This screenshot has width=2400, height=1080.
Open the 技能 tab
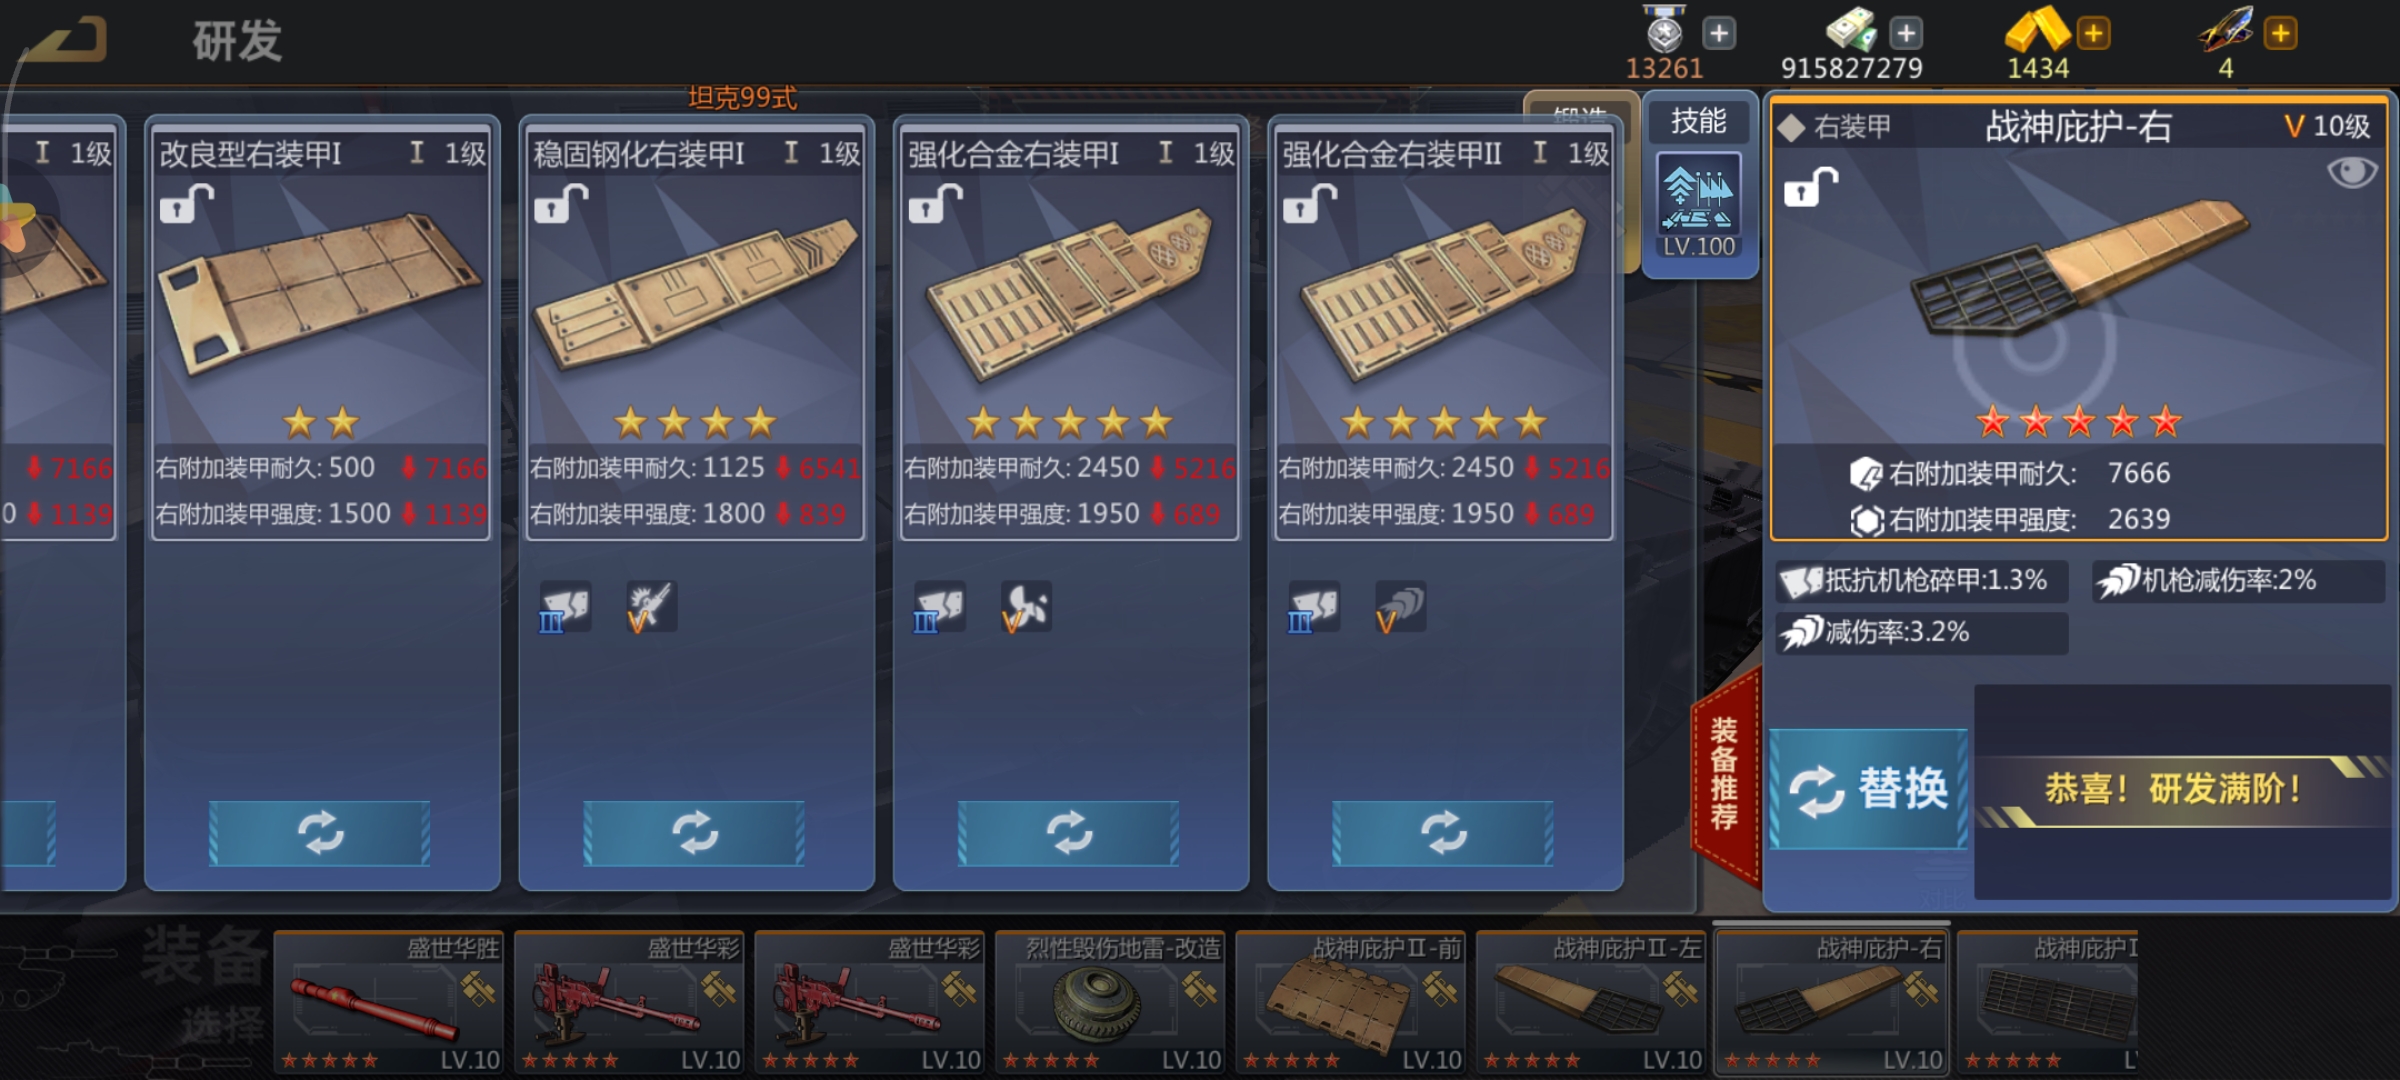tap(1699, 121)
